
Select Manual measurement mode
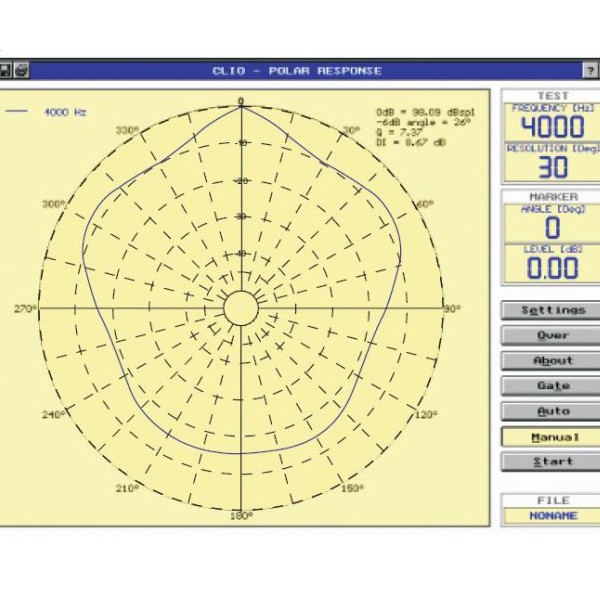click(x=552, y=437)
